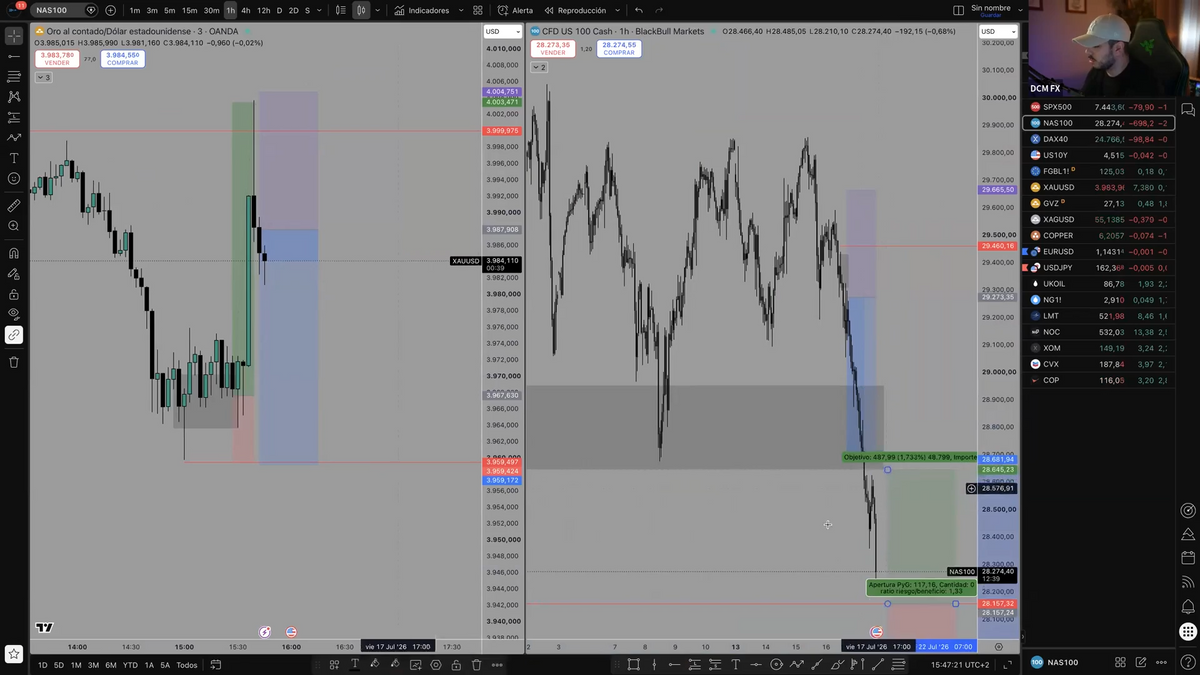The image size is (1200, 675).
Task: Open the emoji icons tool
Action: (x=14, y=178)
